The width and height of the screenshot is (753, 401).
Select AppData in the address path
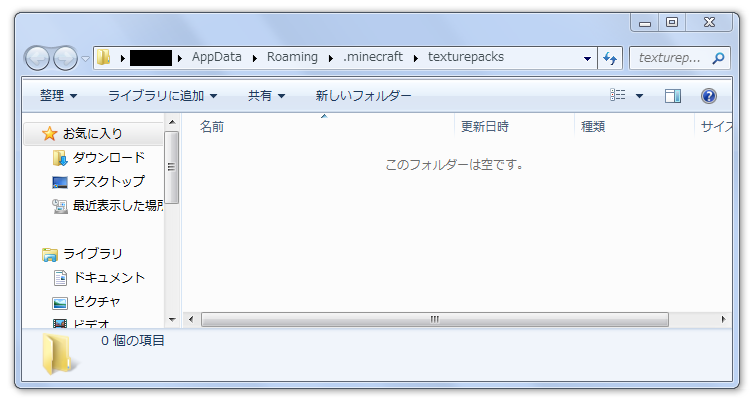[x=217, y=57]
